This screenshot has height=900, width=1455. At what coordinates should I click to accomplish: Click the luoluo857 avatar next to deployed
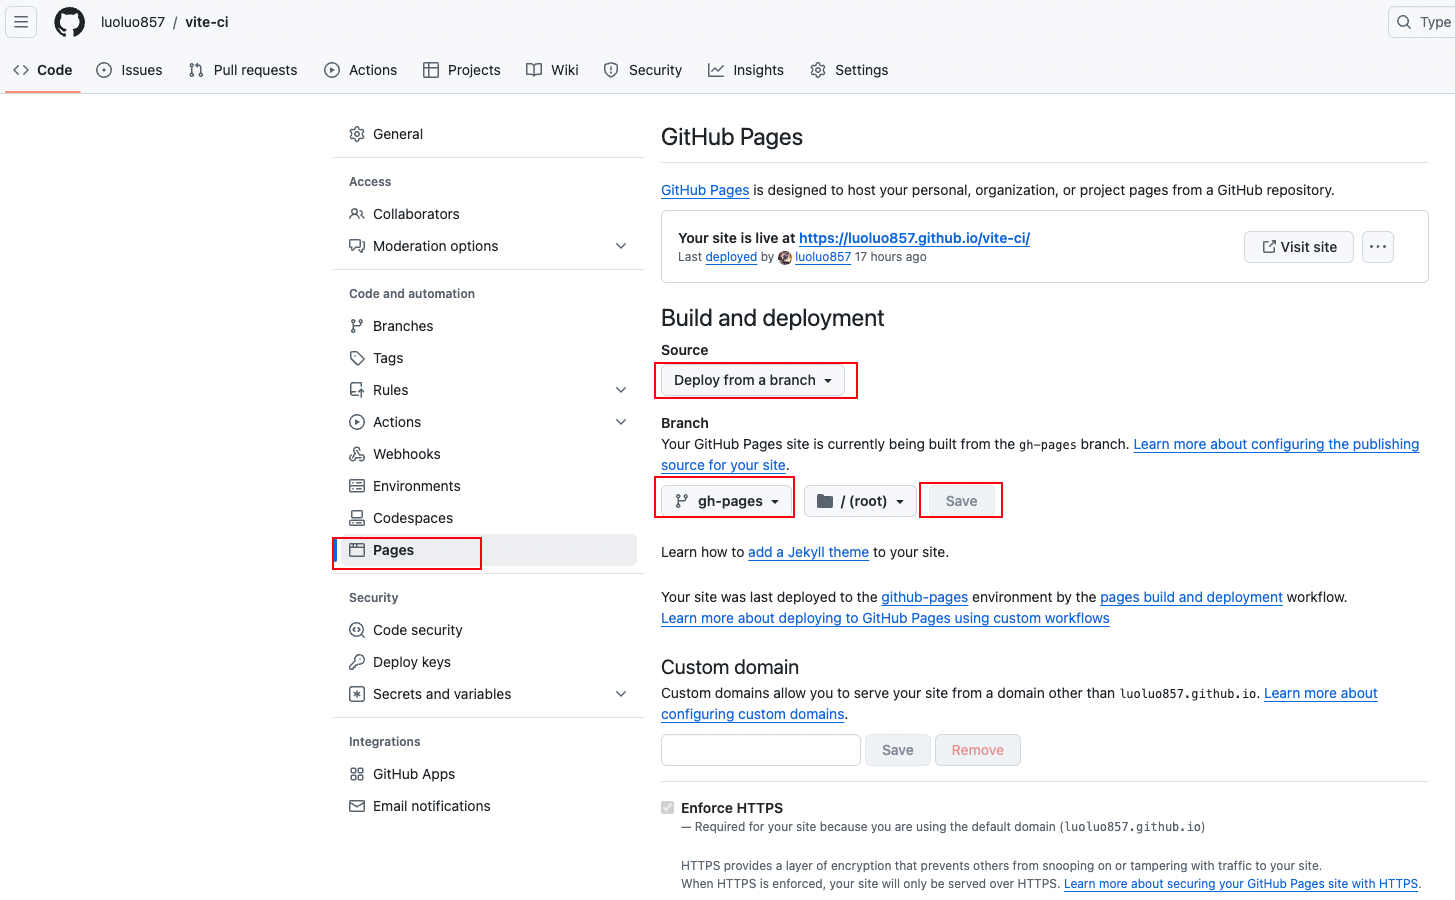(785, 258)
